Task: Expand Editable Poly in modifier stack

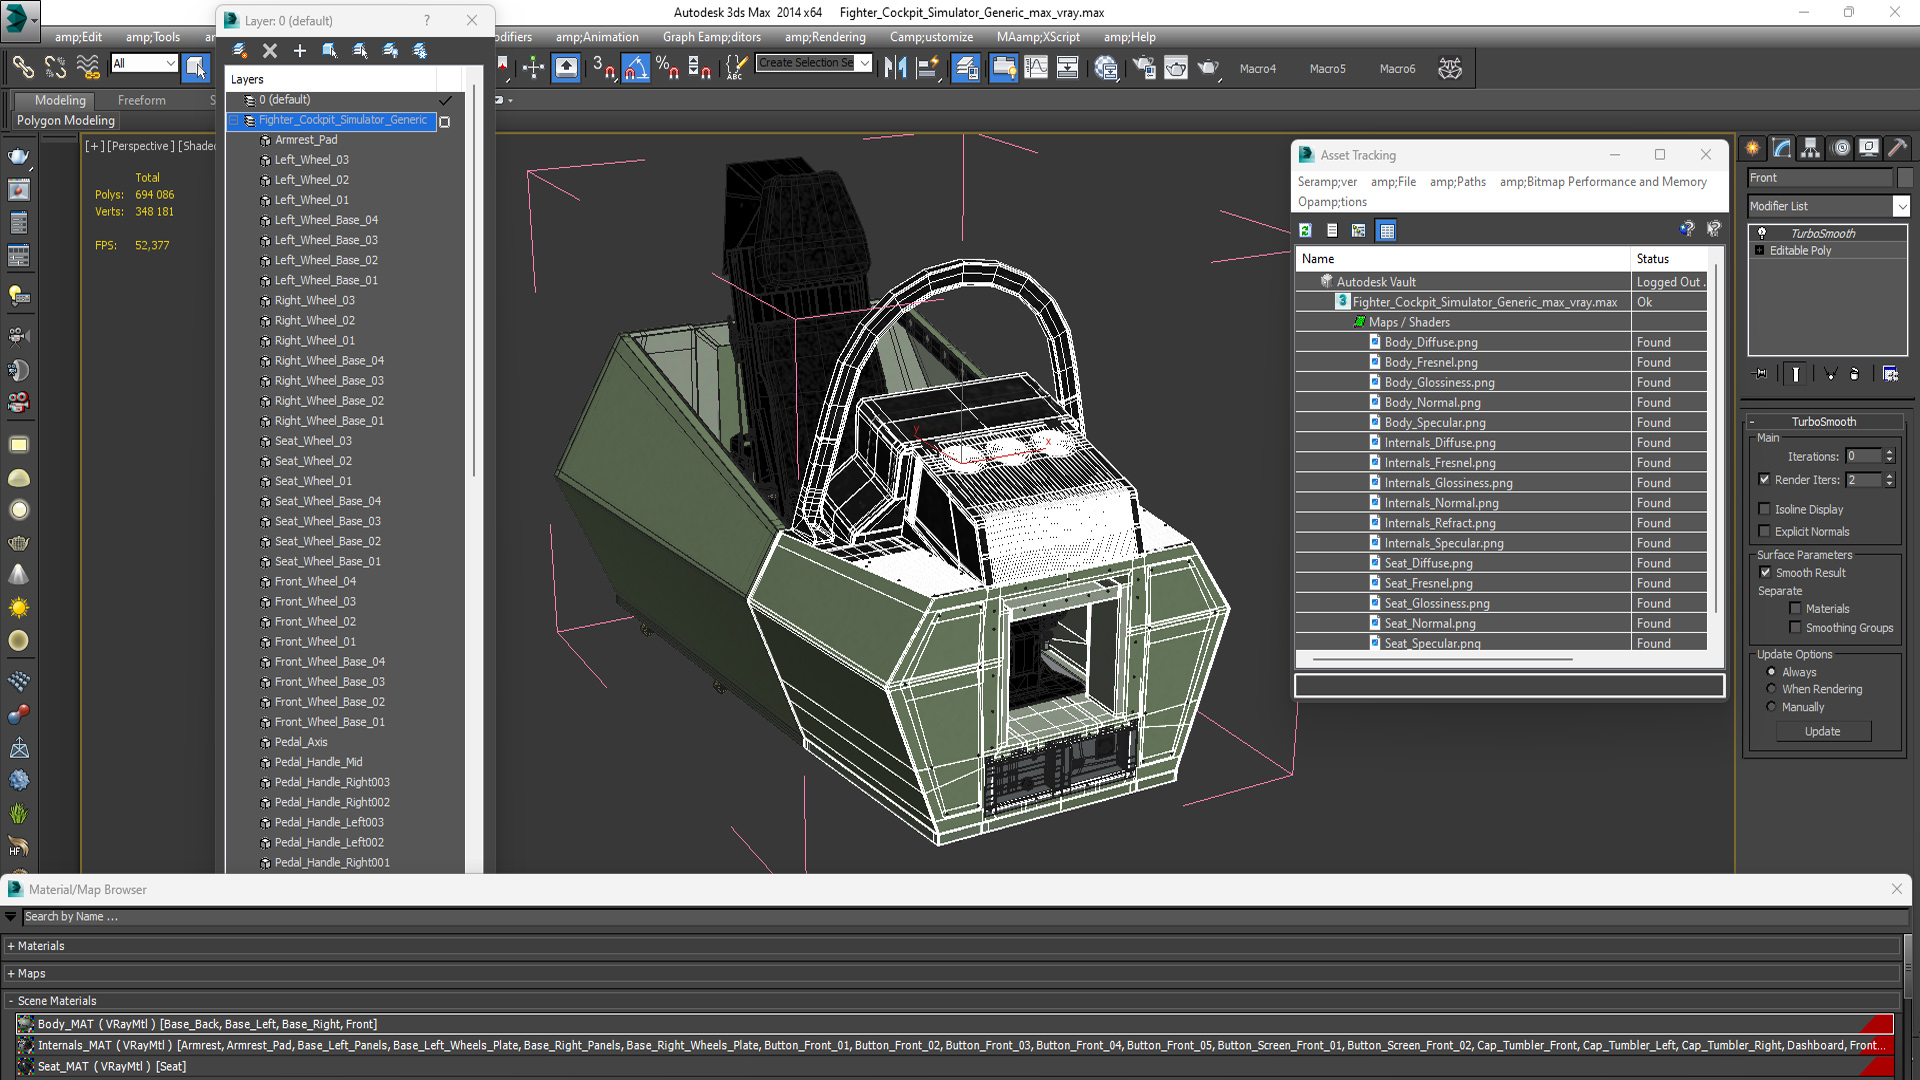Action: tap(1760, 251)
